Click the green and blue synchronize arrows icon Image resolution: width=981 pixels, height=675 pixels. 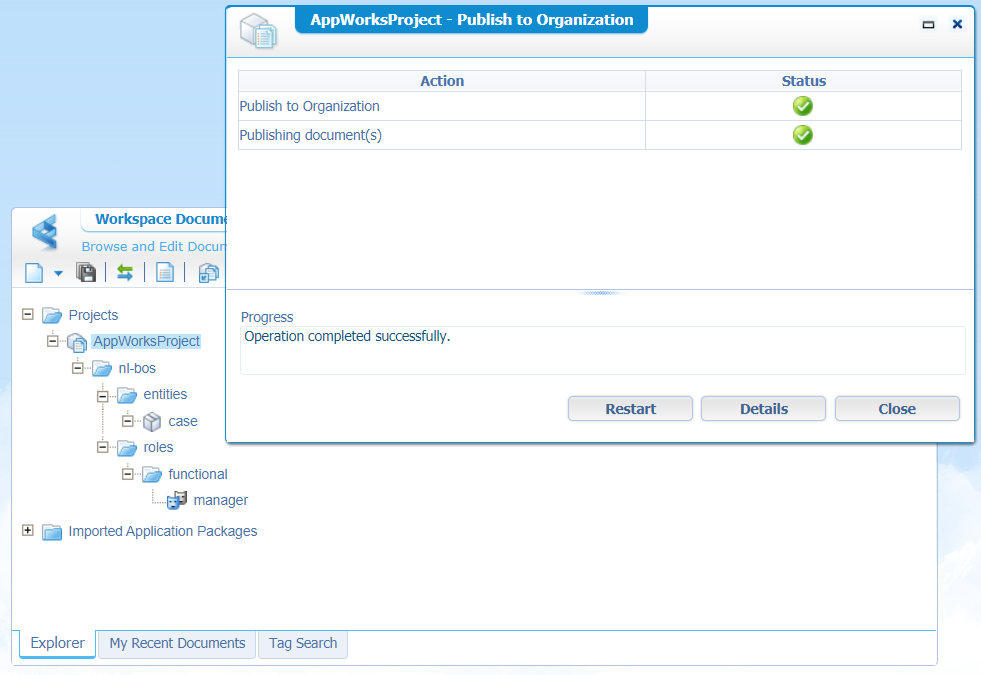(x=125, y=272)
